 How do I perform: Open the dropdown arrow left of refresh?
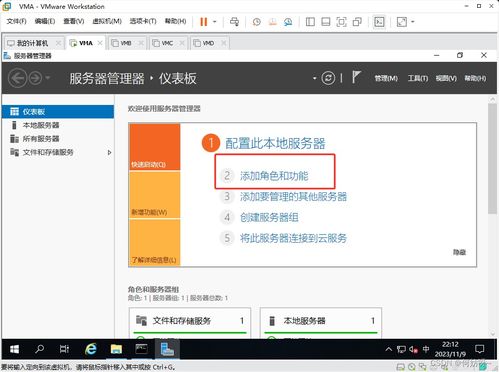point(314,78)
